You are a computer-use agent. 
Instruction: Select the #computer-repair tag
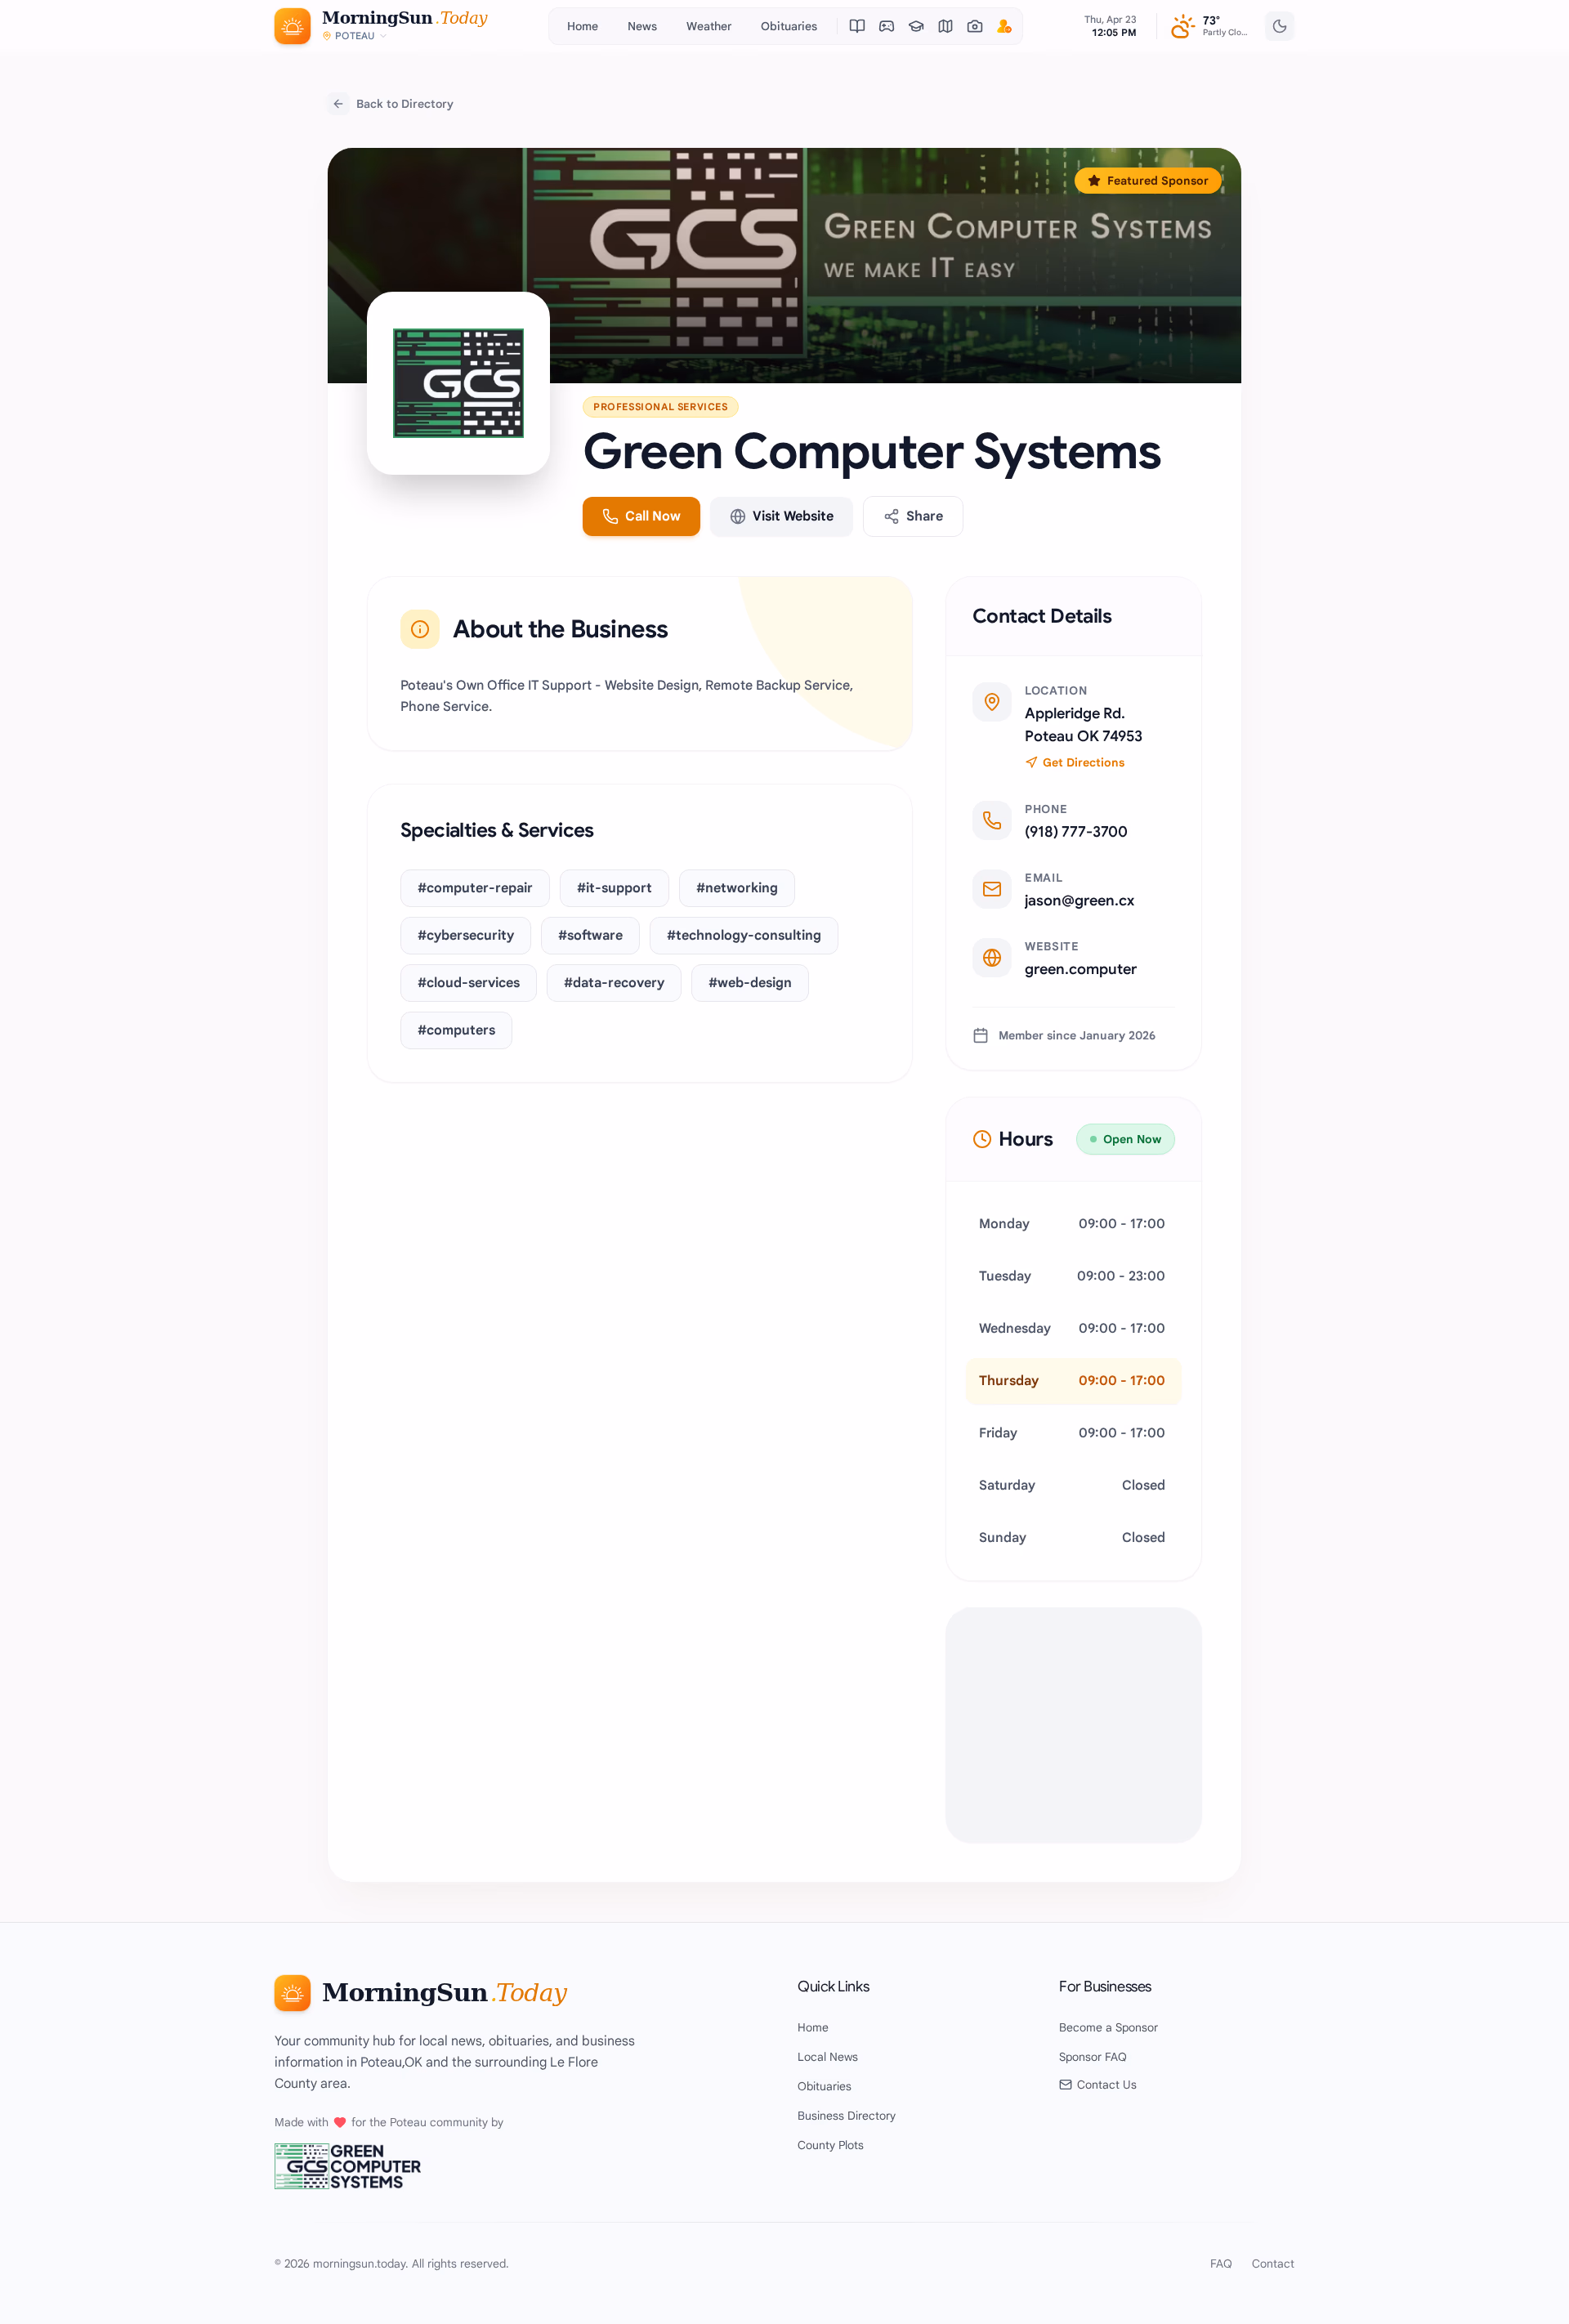pos(475,888)
